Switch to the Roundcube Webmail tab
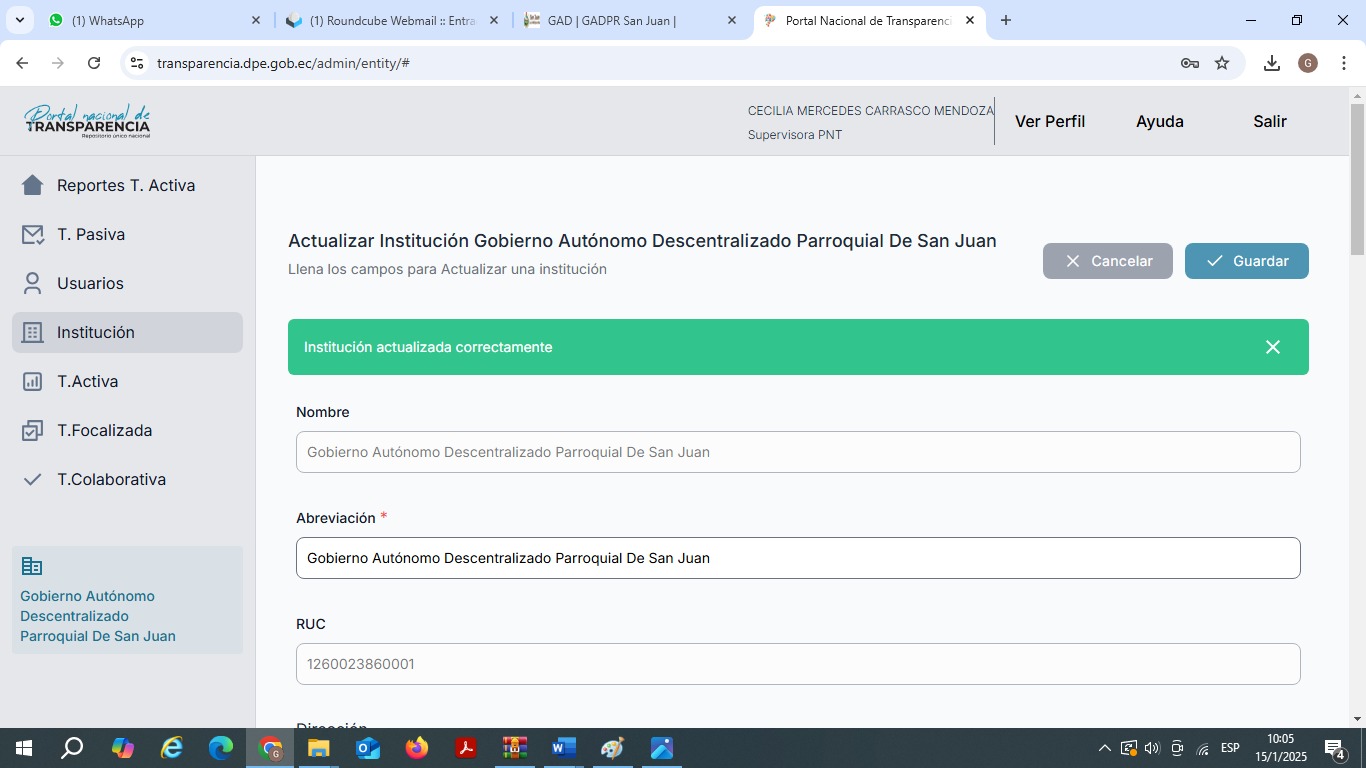The width and height of the screenshot is (1366, 768). 392,20
